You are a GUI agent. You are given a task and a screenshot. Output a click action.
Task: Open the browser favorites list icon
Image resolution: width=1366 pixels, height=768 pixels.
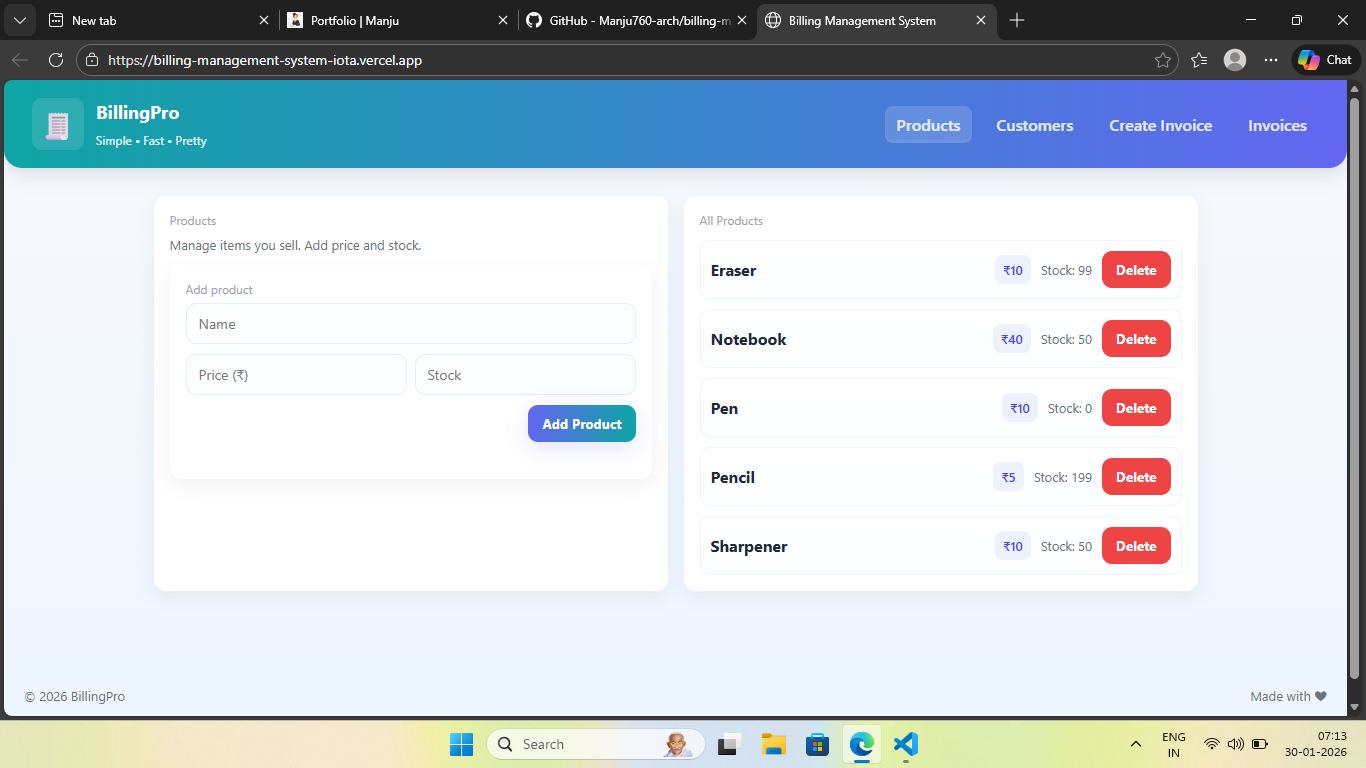pyautogui.click(x=1199, y=60)
